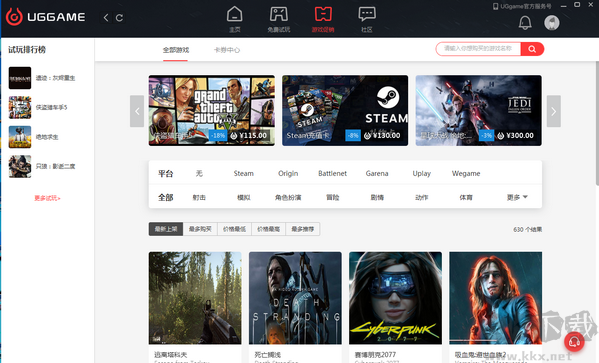599x363 pixels.
Task: Focus the game name search field
Action: pos(478,49)
